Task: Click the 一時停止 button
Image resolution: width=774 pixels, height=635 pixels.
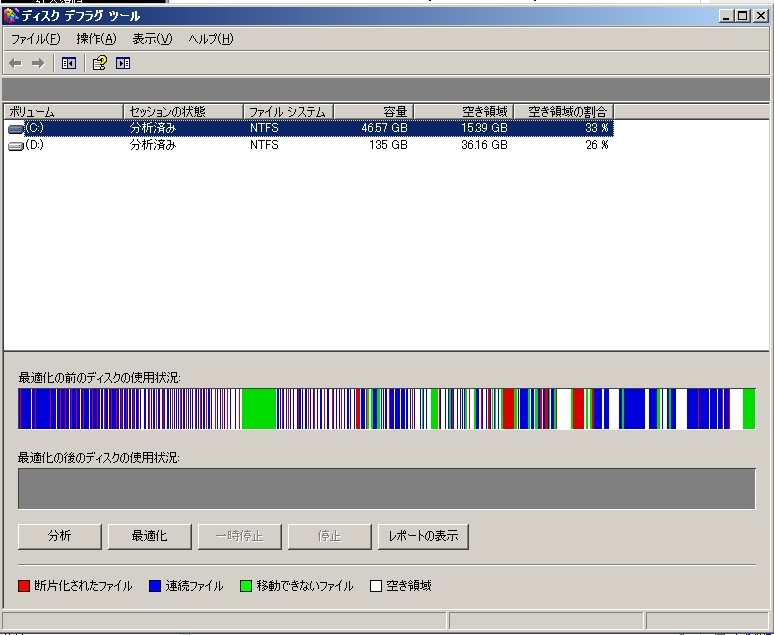Action: coord(239,536)
